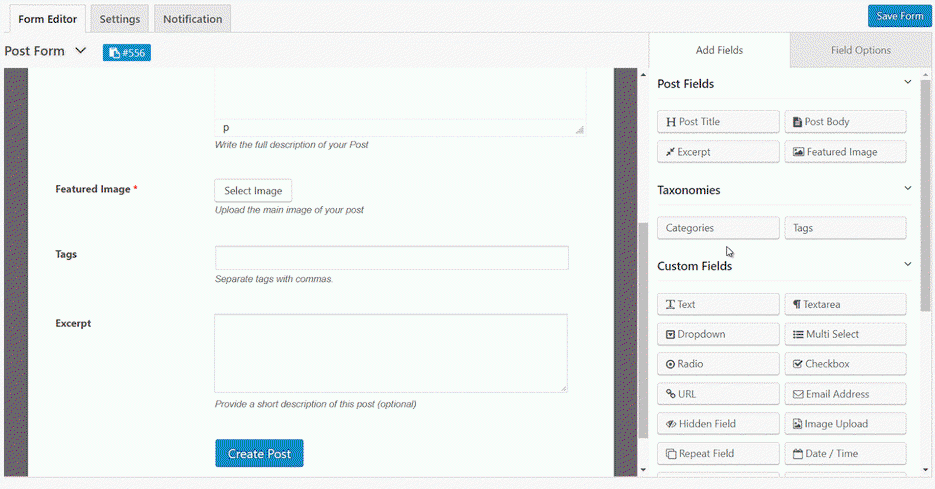The width and height of the screenshot is (935, 489).
Task: Switch to the Settings tab
Action: (119, 19)
